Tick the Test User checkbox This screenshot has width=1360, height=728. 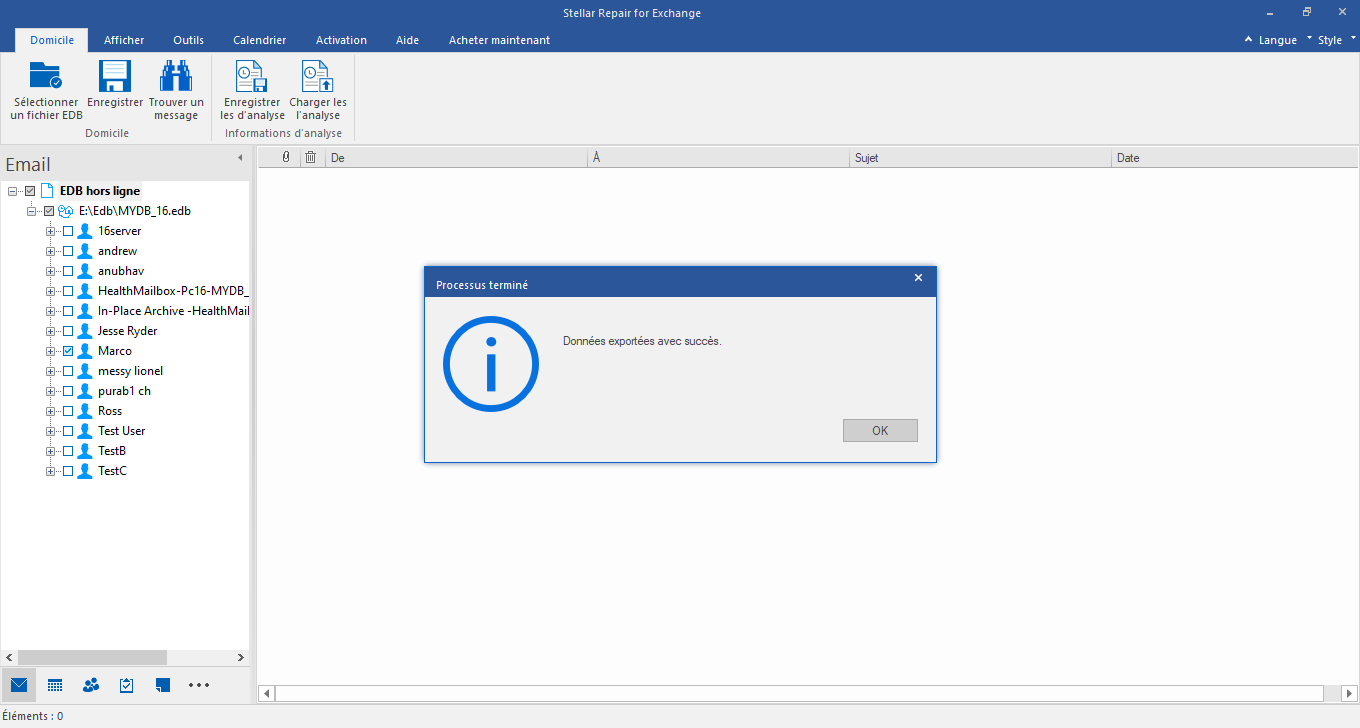coord(68,431)
